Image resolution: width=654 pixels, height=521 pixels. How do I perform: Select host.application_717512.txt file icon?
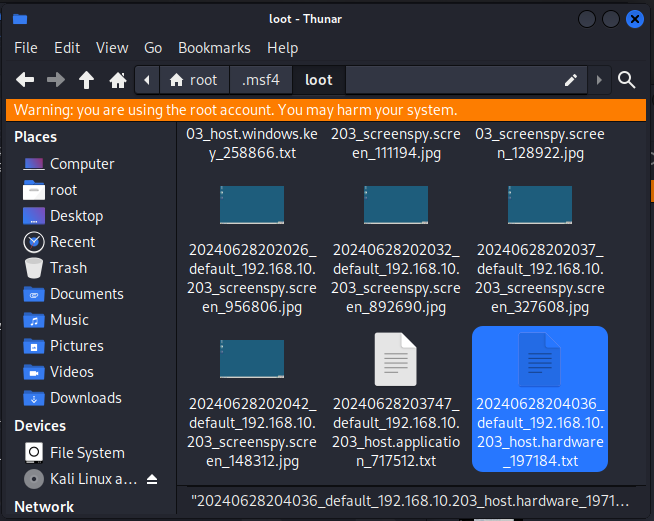coord(395,359)
